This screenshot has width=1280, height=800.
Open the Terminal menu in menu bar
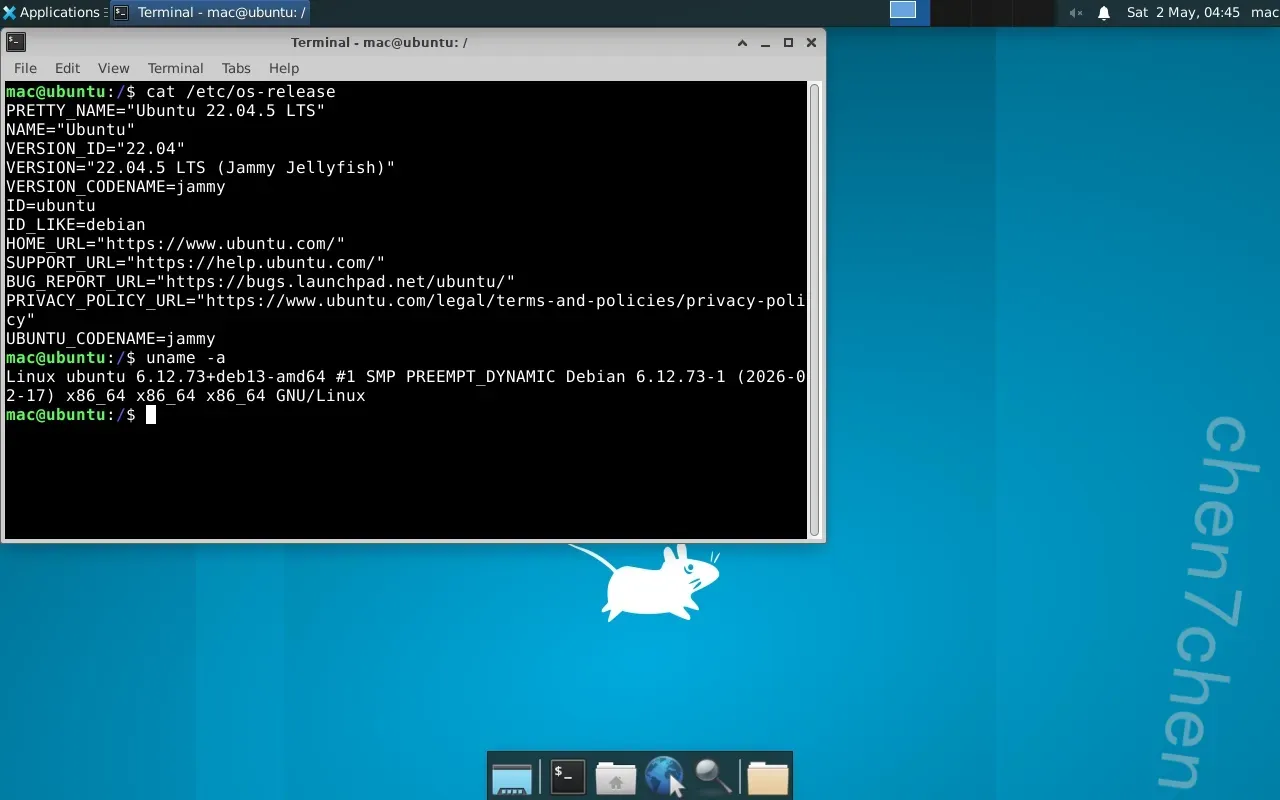point(175,68)
